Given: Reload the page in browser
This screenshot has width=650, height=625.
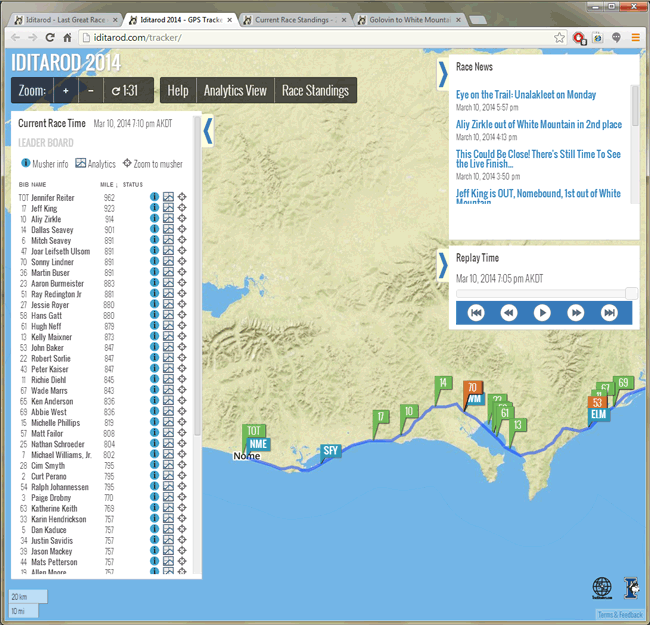Looking at the screenshot, I should (x=50, y=38).
